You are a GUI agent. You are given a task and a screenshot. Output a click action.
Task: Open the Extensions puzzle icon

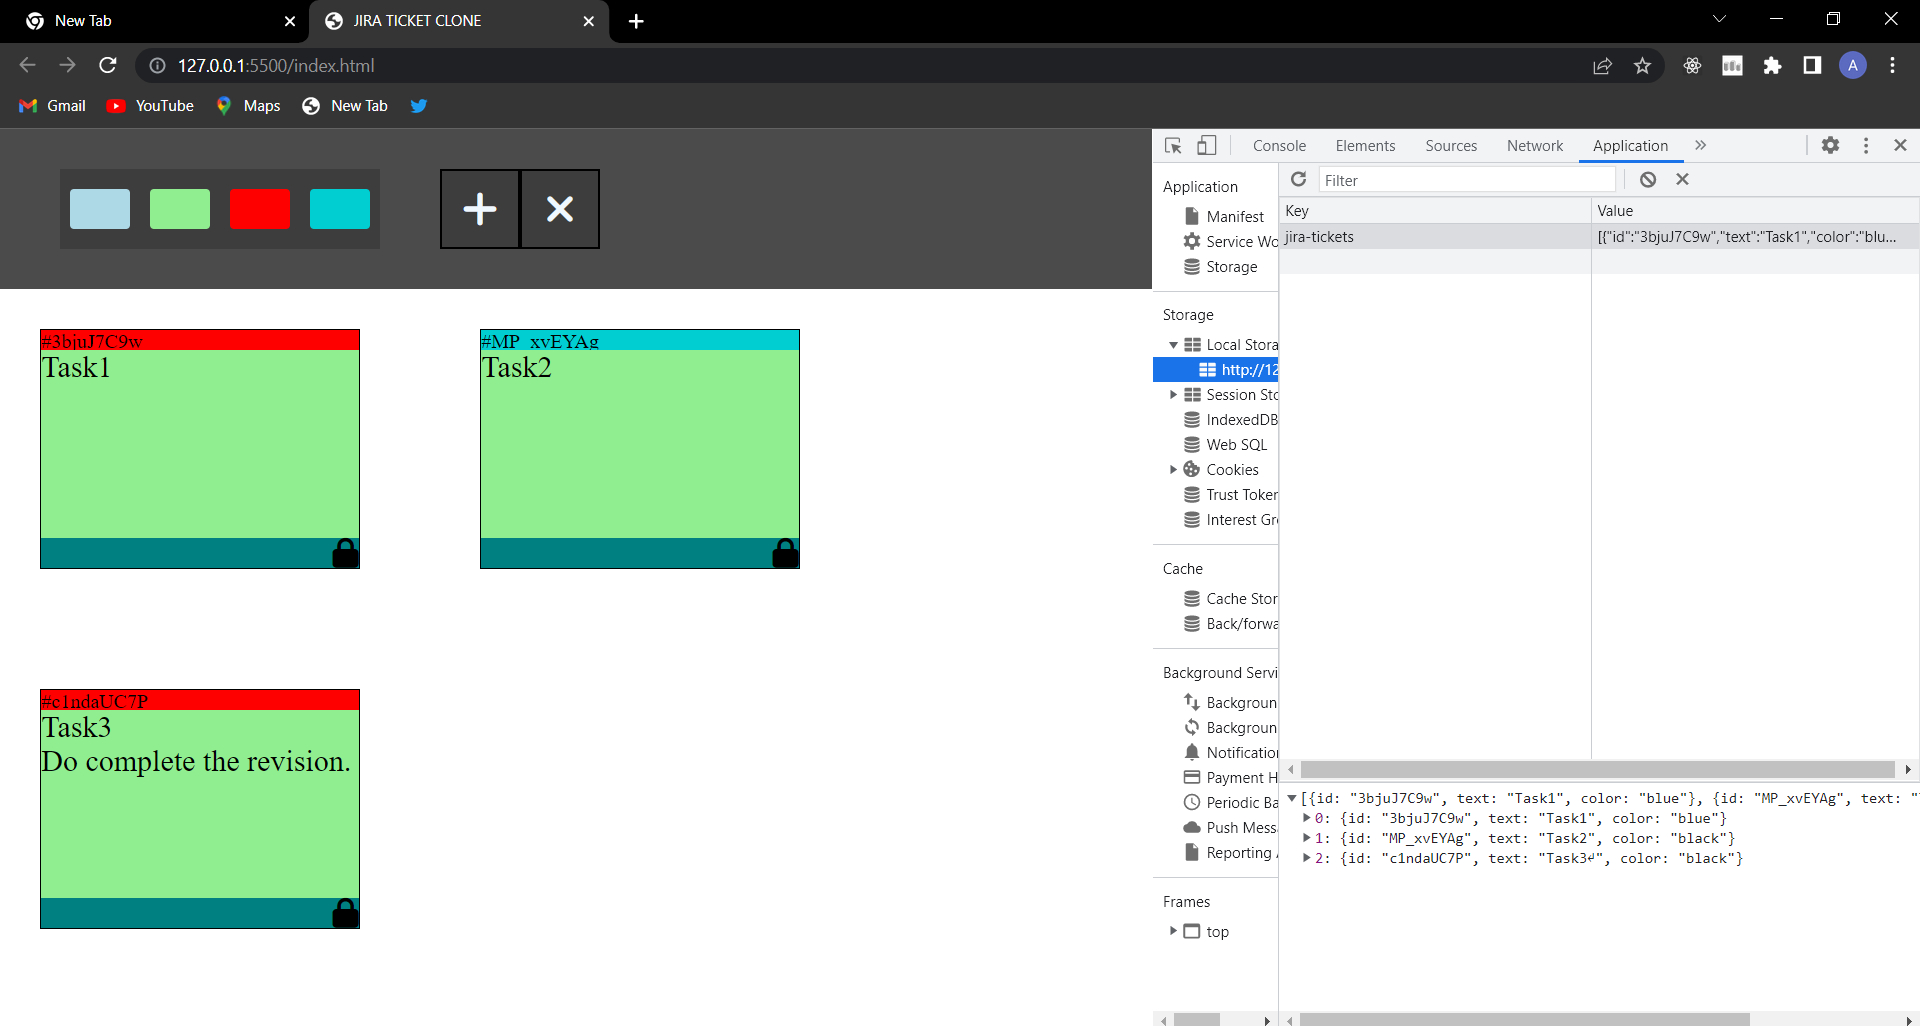pyautogui.click(x=1772, y=65)
